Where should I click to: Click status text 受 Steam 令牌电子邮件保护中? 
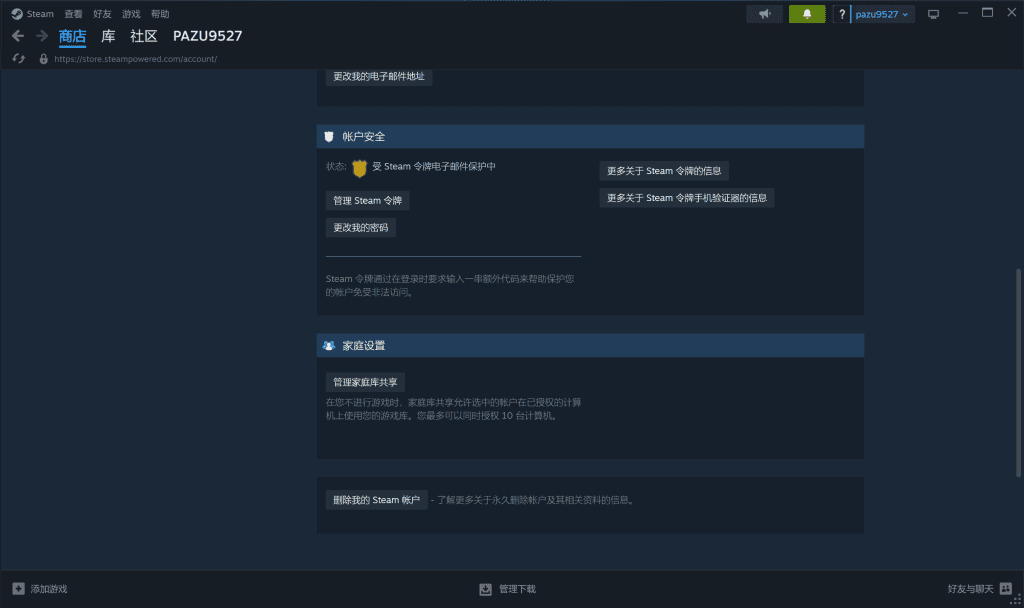click(434, 167)
